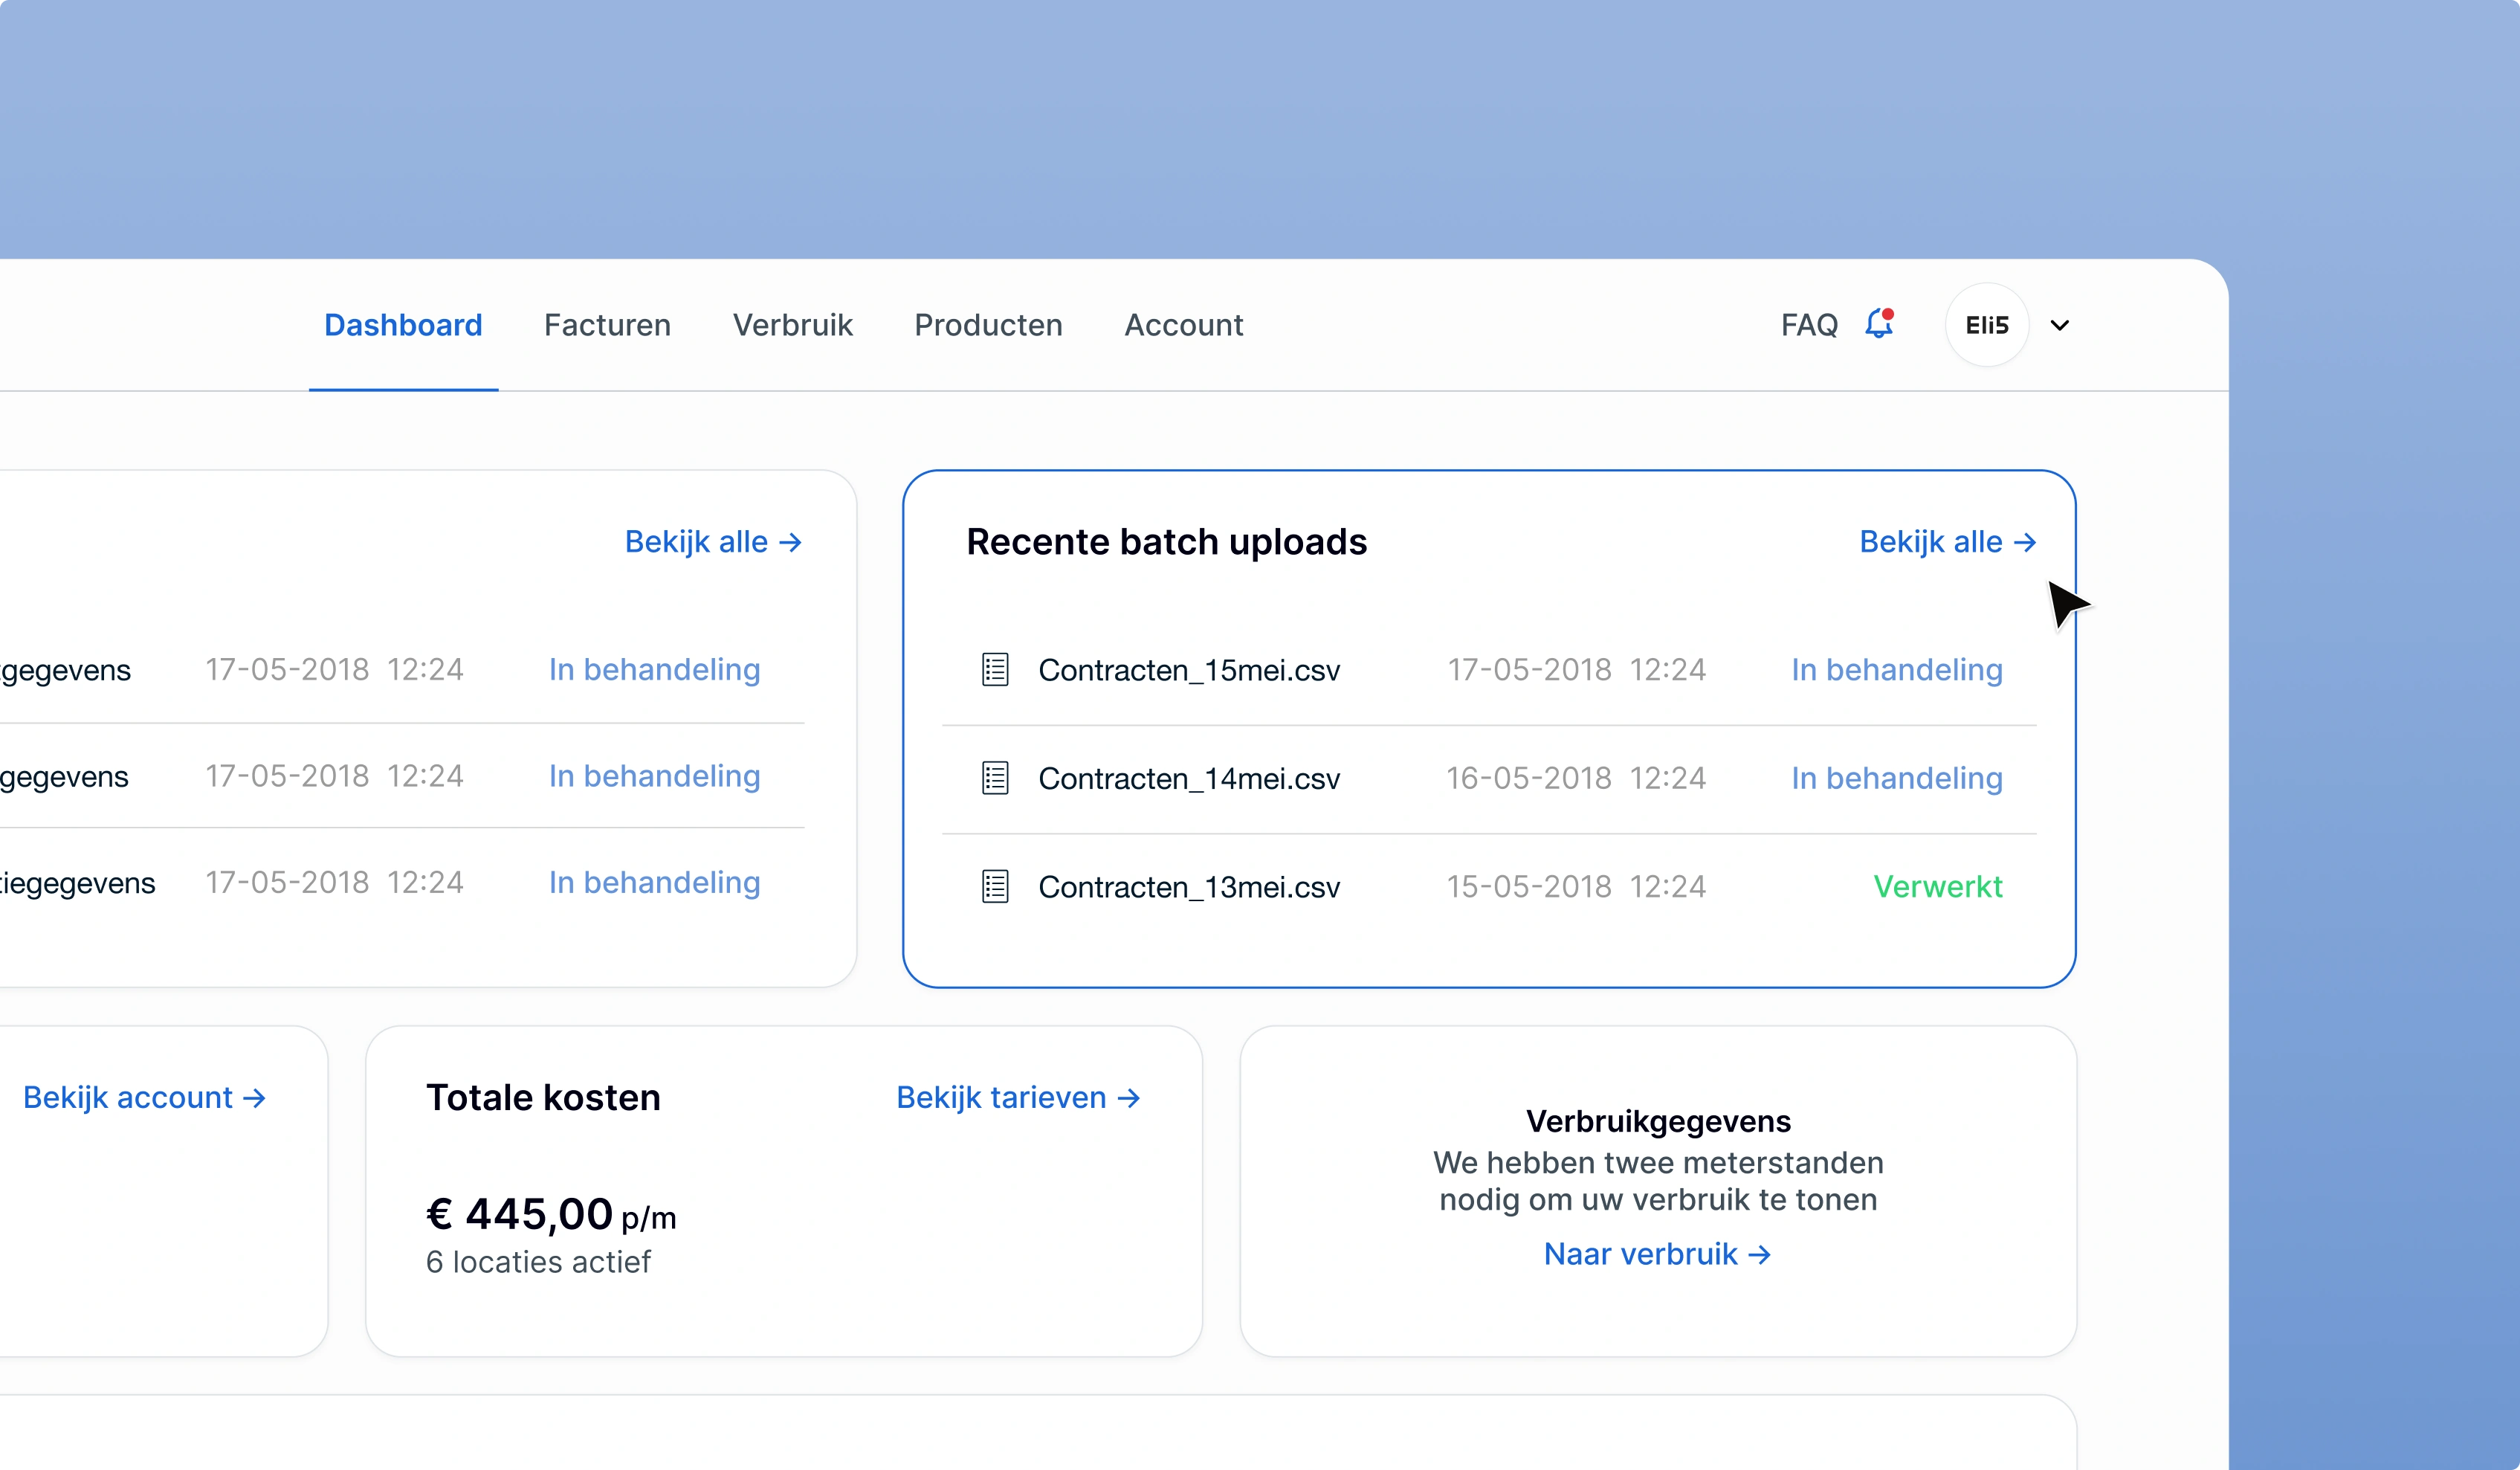2520x1470 pixels.
Task: Select file name Contracten_14mei.csv
Action: pyautogui.click(x=1189, y=778)
